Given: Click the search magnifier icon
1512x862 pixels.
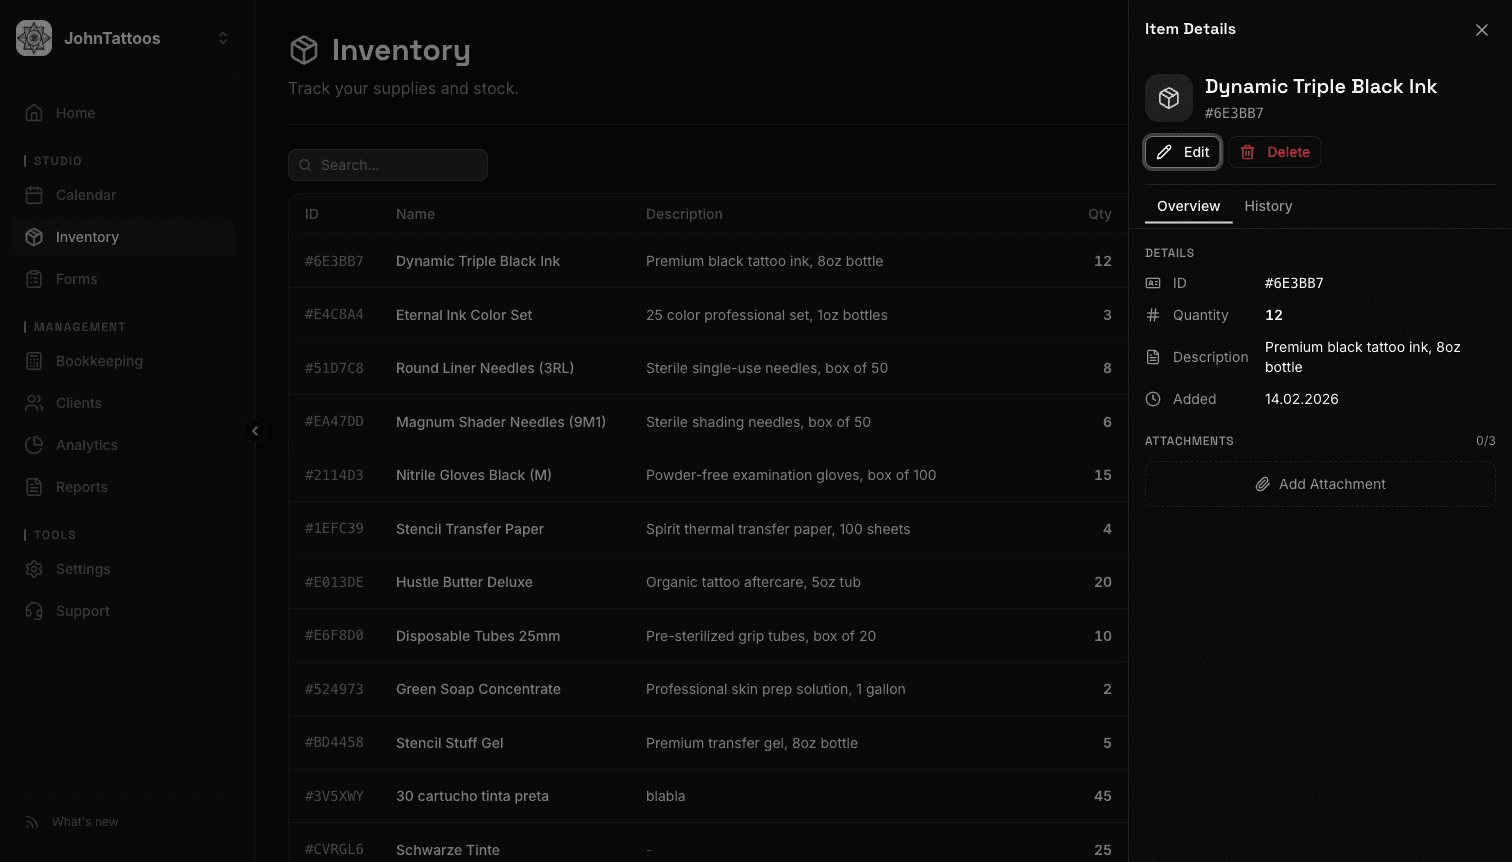Looking at the screenshot, I should point(305,165).
